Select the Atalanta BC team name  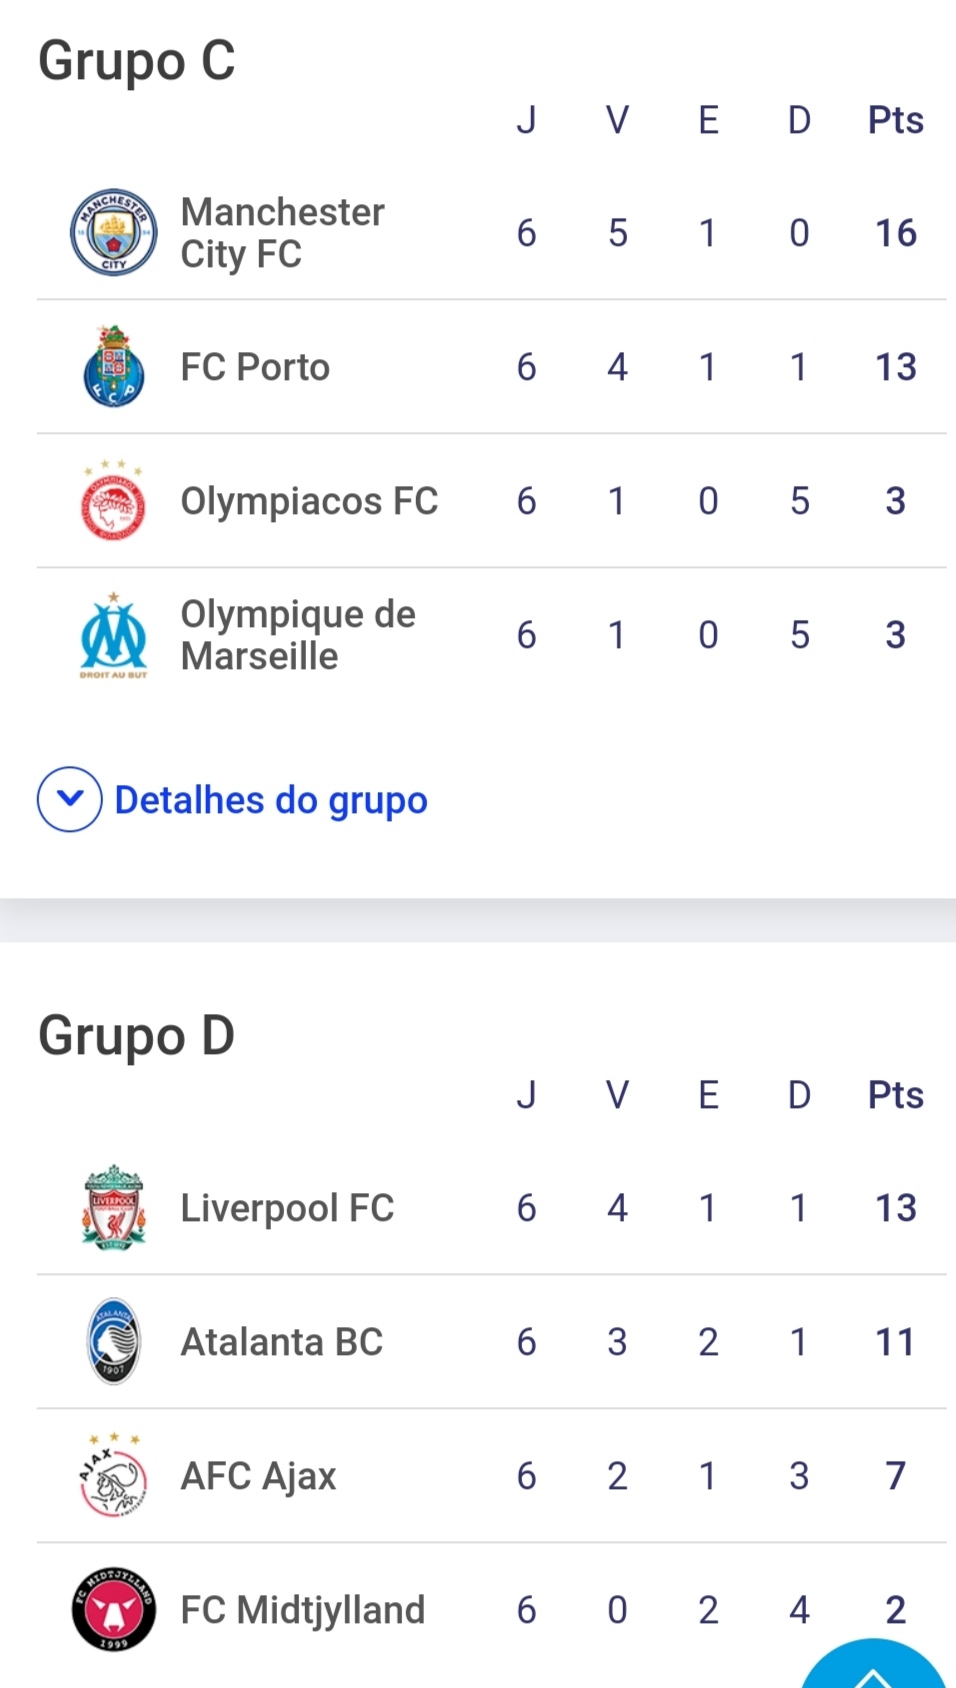pyautogui.click(x=282, y=1342)
